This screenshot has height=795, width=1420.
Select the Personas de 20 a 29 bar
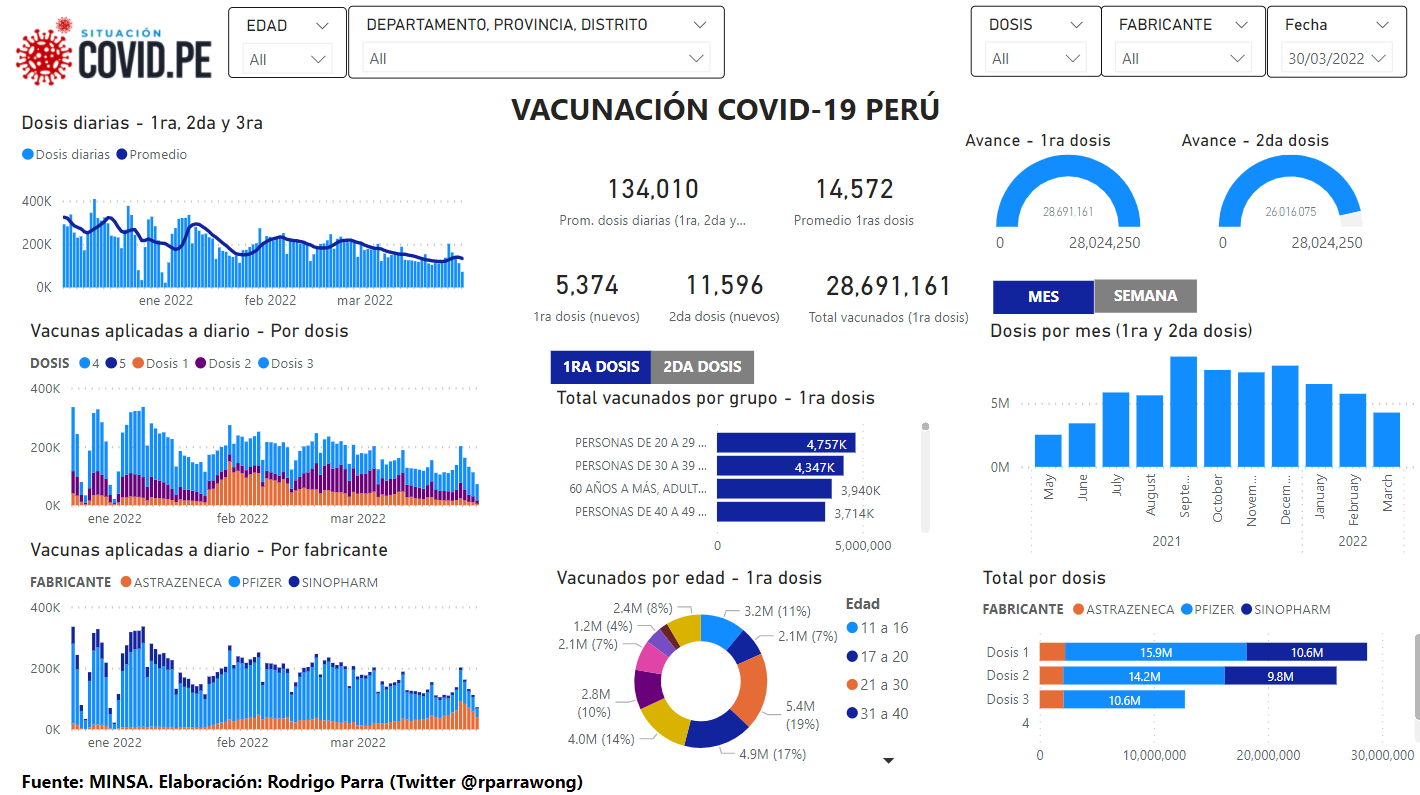tap(786, 443)
